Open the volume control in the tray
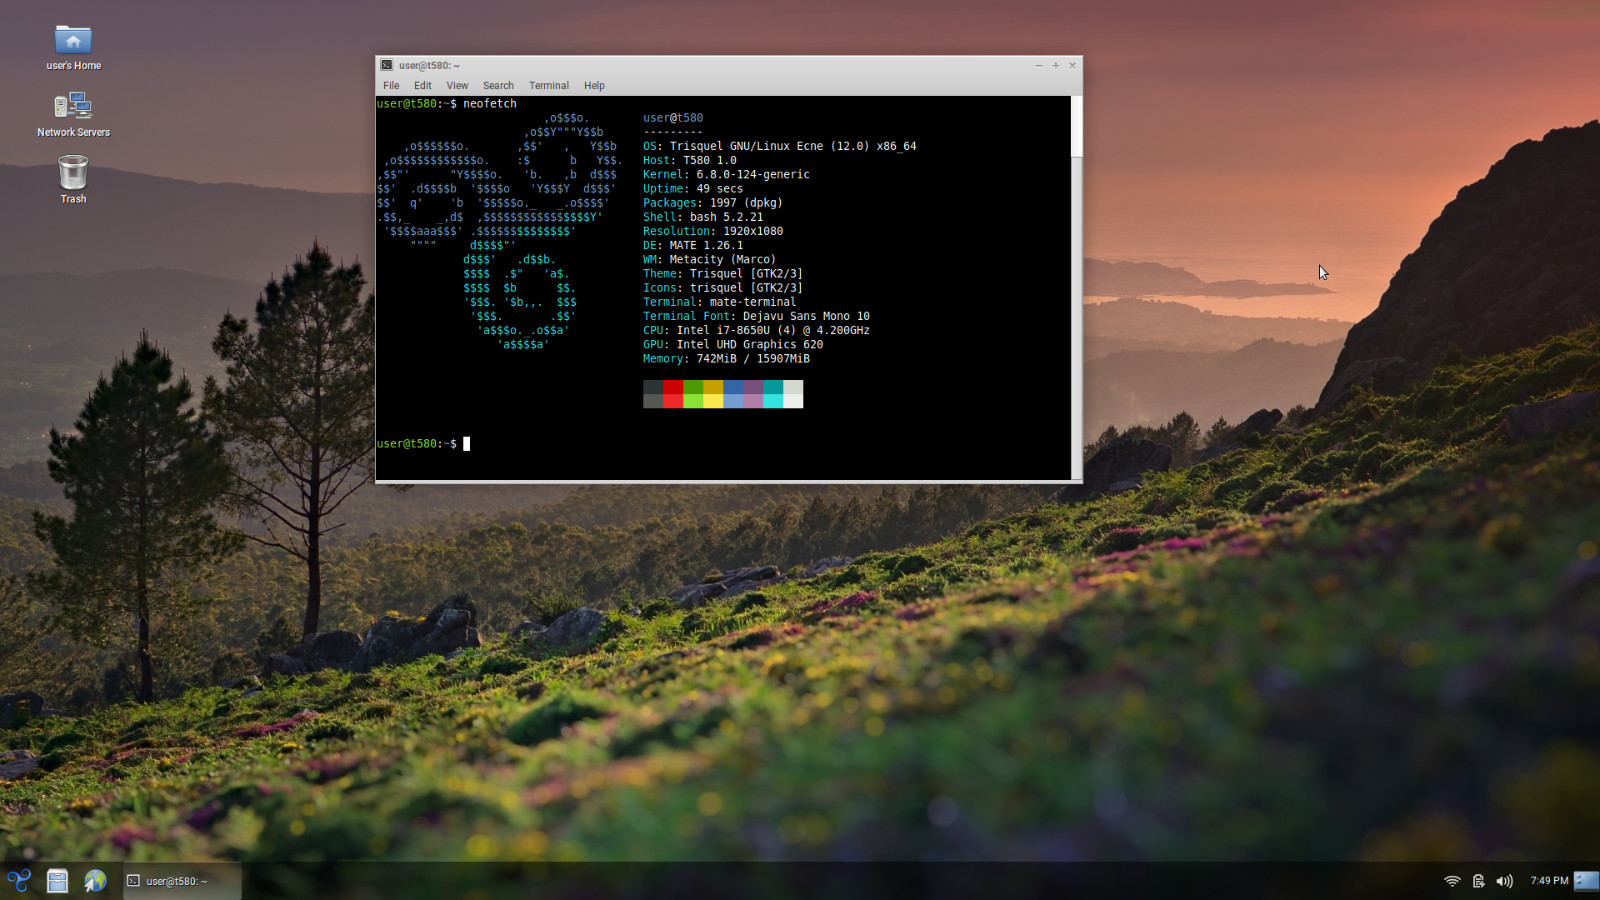Viewport: 1600px width, 900px height. (x=1504, y=881)
